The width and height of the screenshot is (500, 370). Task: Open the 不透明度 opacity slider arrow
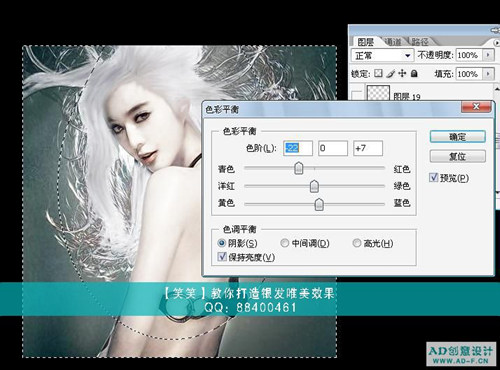488,55
